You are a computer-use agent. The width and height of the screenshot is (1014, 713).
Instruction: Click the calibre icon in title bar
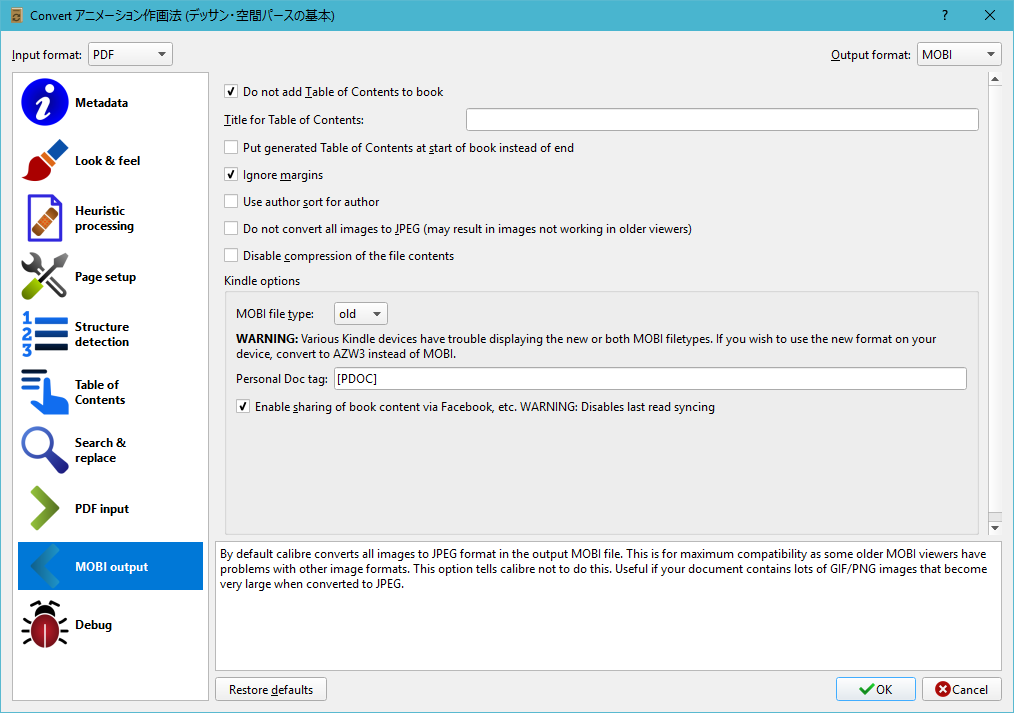click(x=17, y=16)
